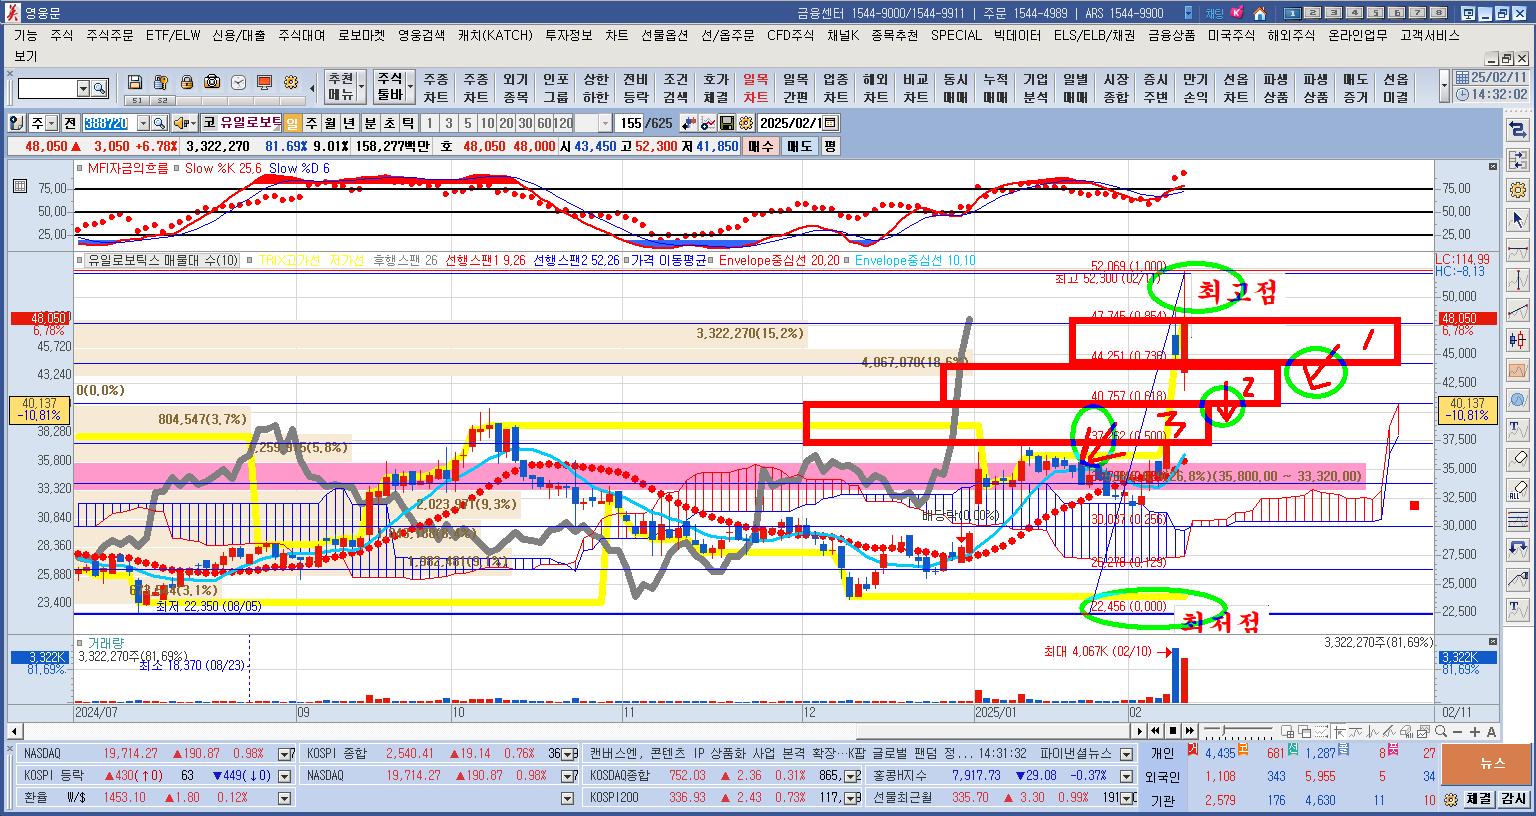Click the grid icon left of MFI indicator label
1536x816 pixels.
tap(19, 186)
